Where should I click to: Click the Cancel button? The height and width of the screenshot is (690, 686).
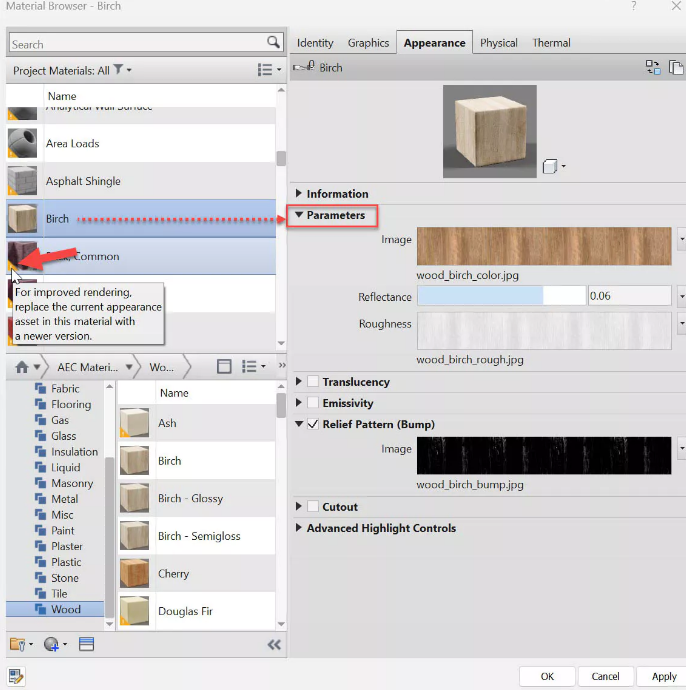[605, 676]
